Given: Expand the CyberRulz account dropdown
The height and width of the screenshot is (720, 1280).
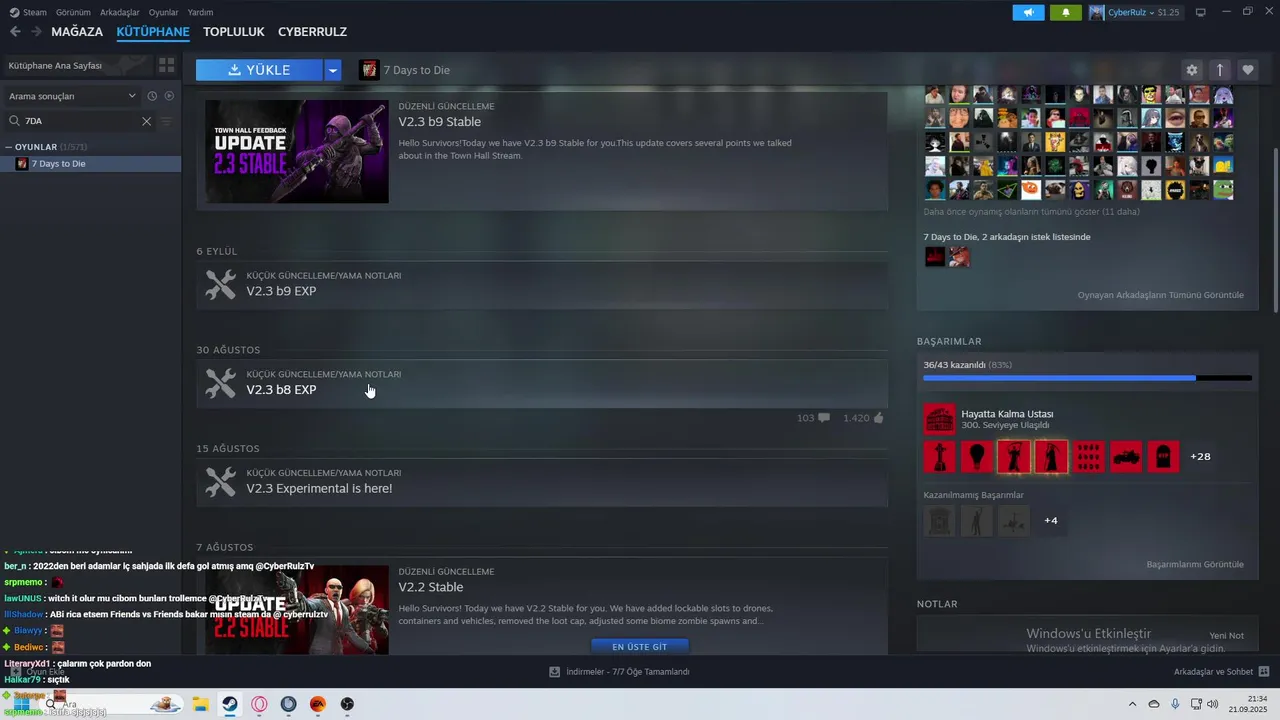Looking at the screenshot, I should (x=1135, y=12).
